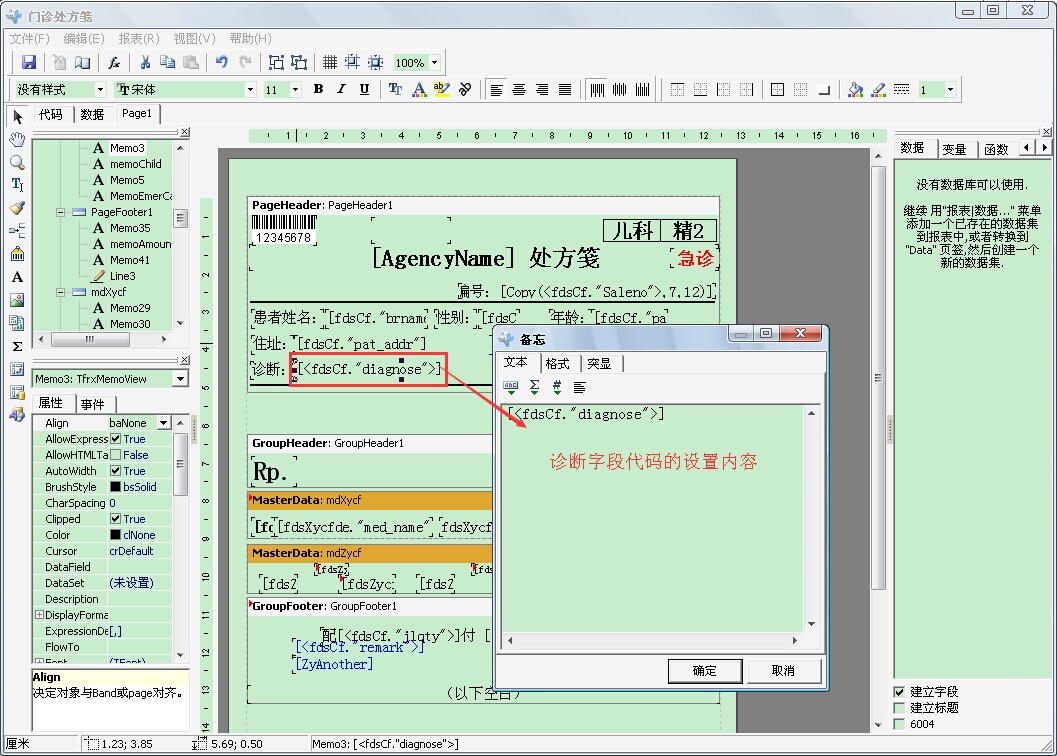Cut selection with the scissors icon
The height and width of the screenshot is (756, 1057).
click(145, 63)
